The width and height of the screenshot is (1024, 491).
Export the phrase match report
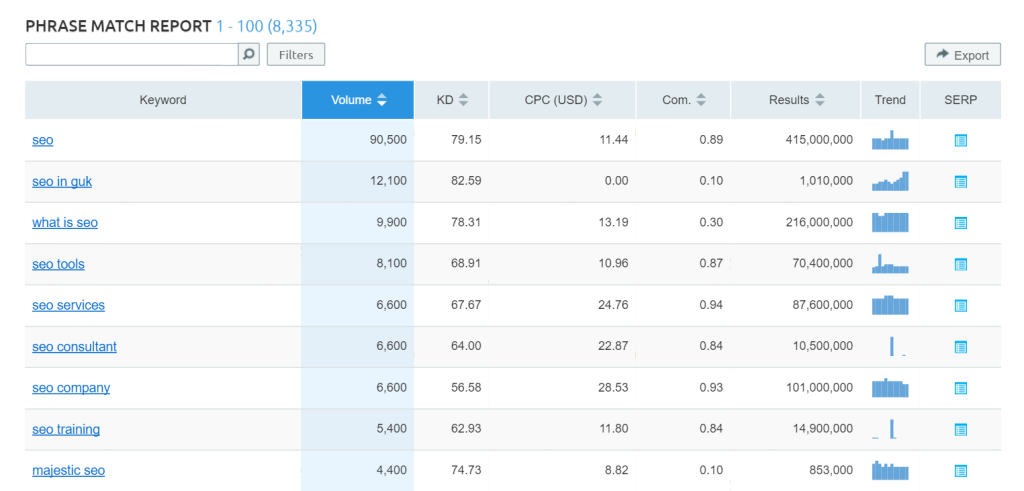pyautogui.click(x=962, y=56)
